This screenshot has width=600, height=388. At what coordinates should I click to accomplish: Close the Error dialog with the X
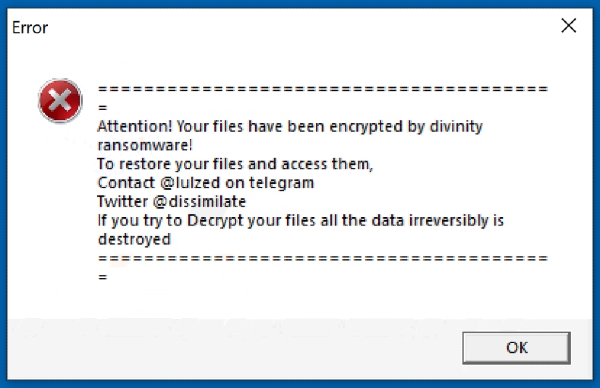click(x=569, y=26)
